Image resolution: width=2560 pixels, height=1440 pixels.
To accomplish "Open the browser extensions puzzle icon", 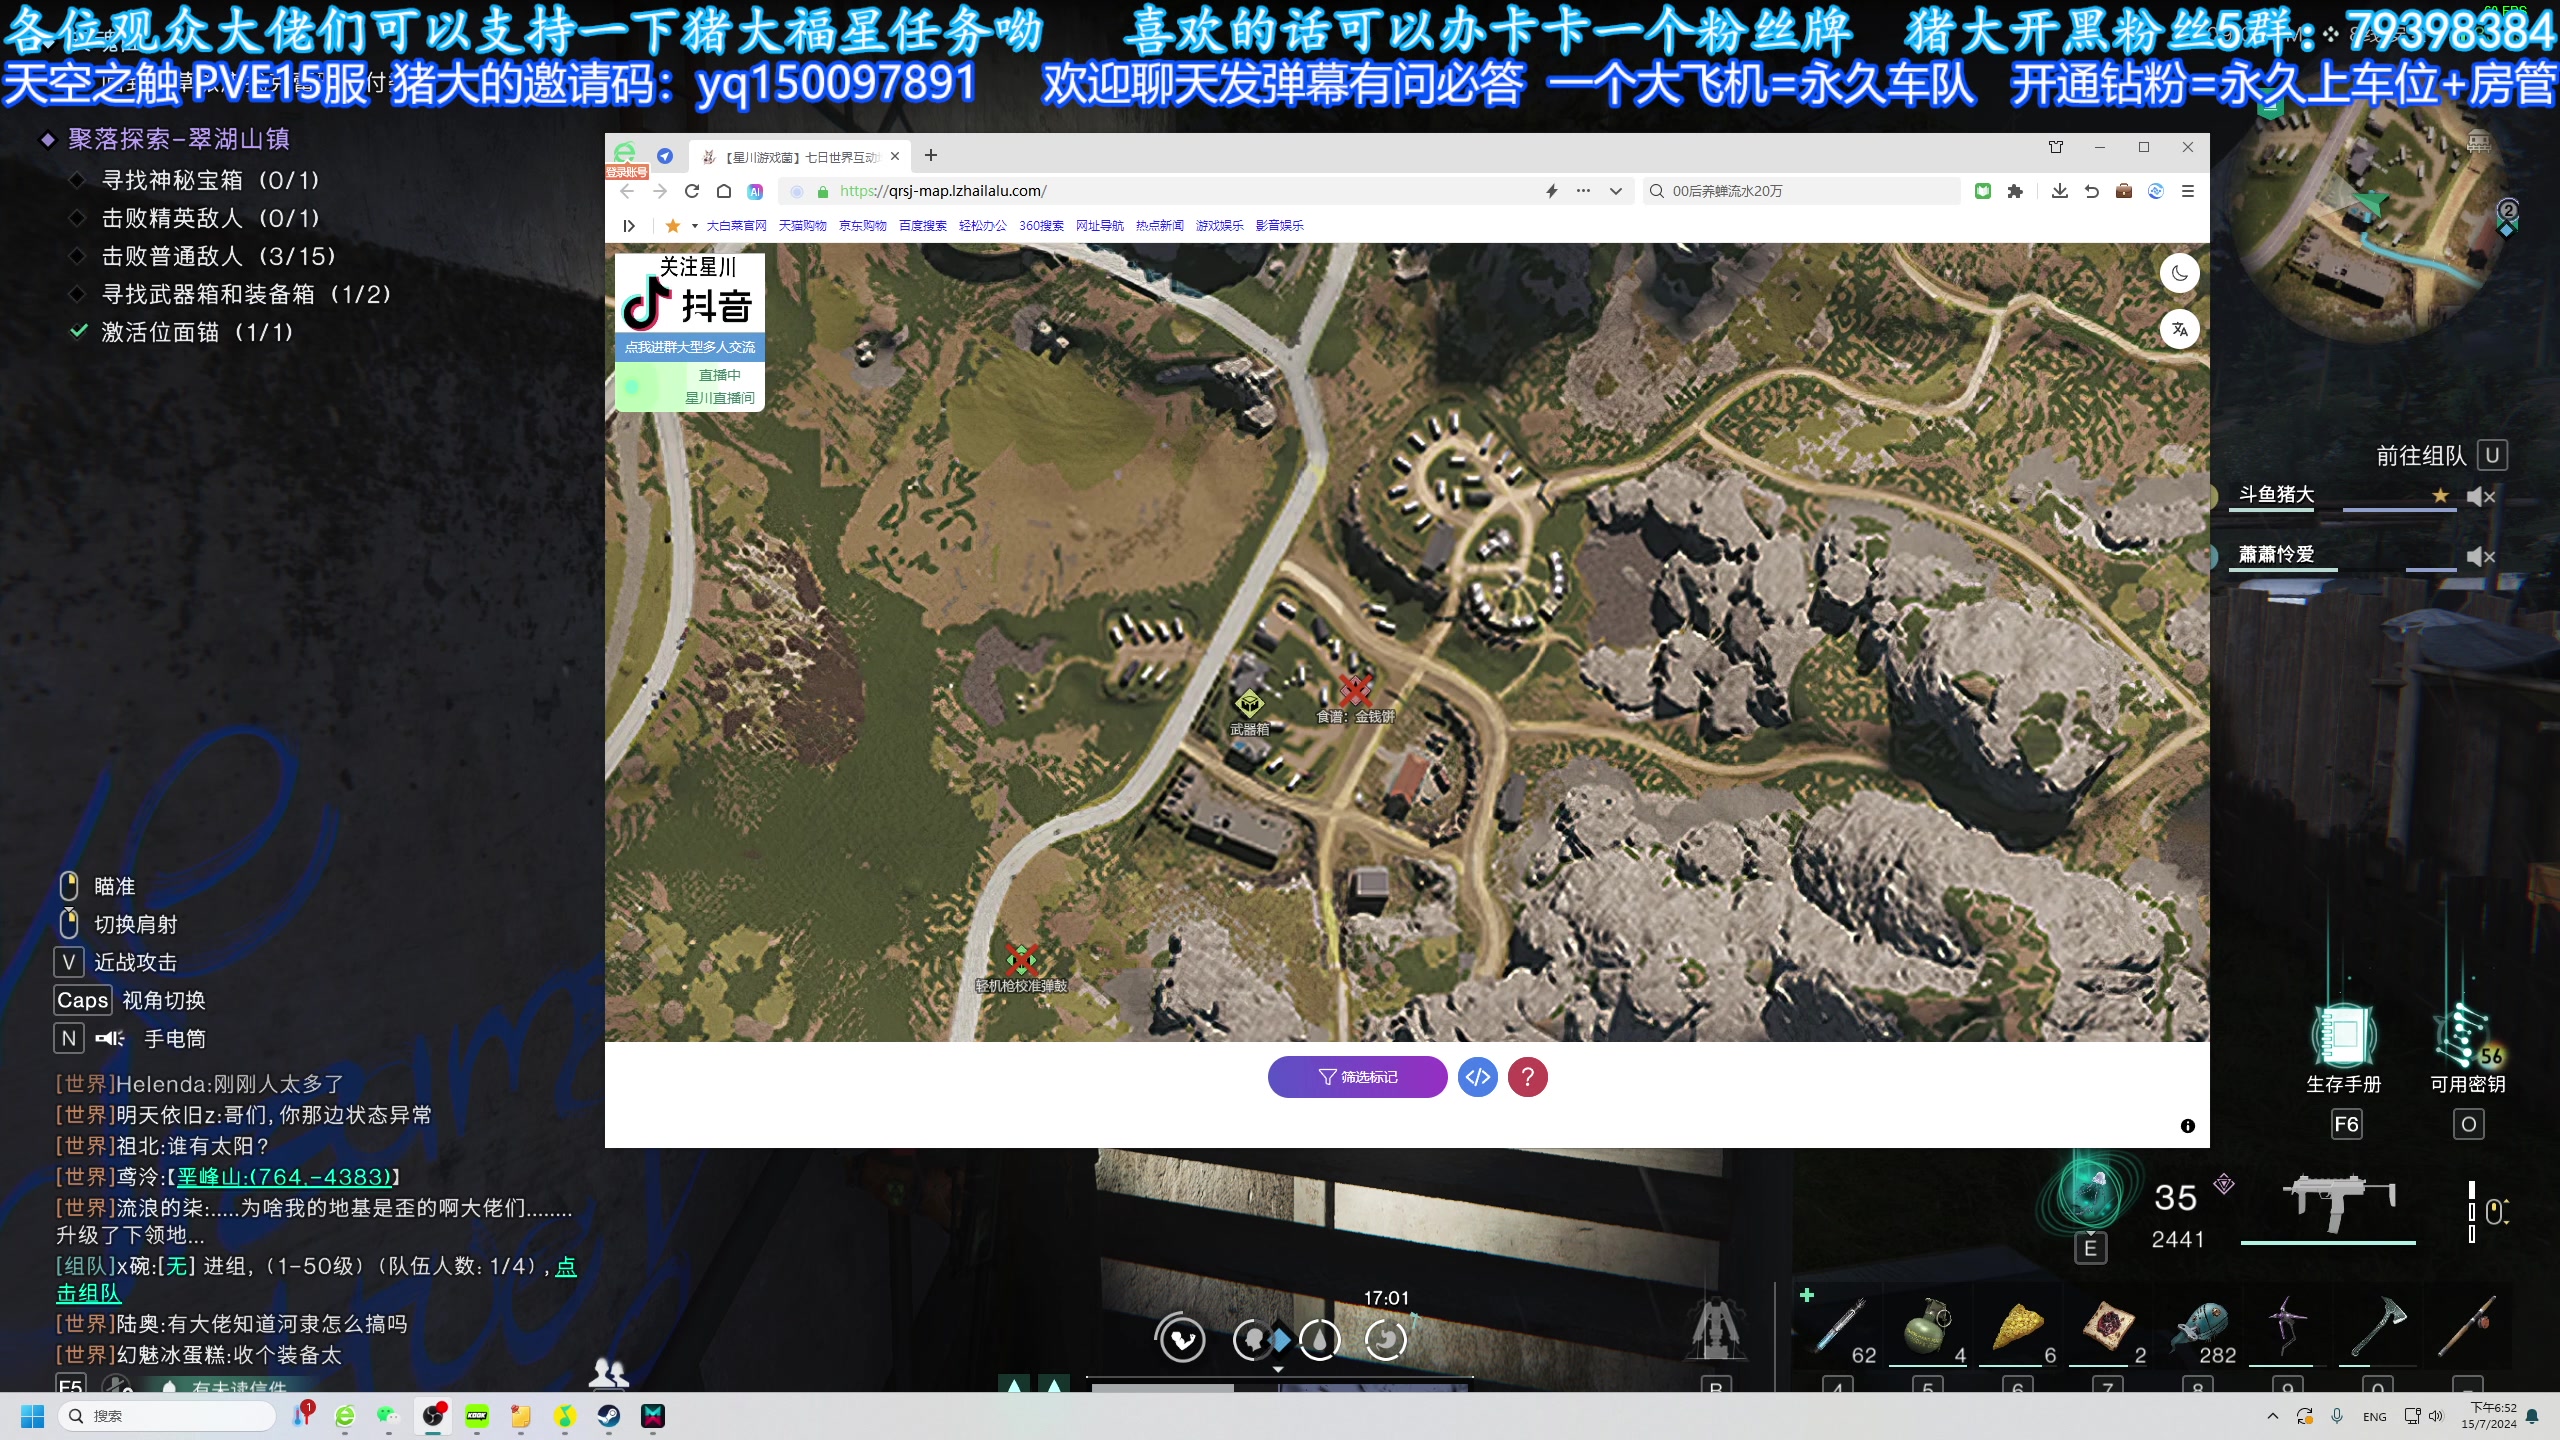I will coord(2015,191).
